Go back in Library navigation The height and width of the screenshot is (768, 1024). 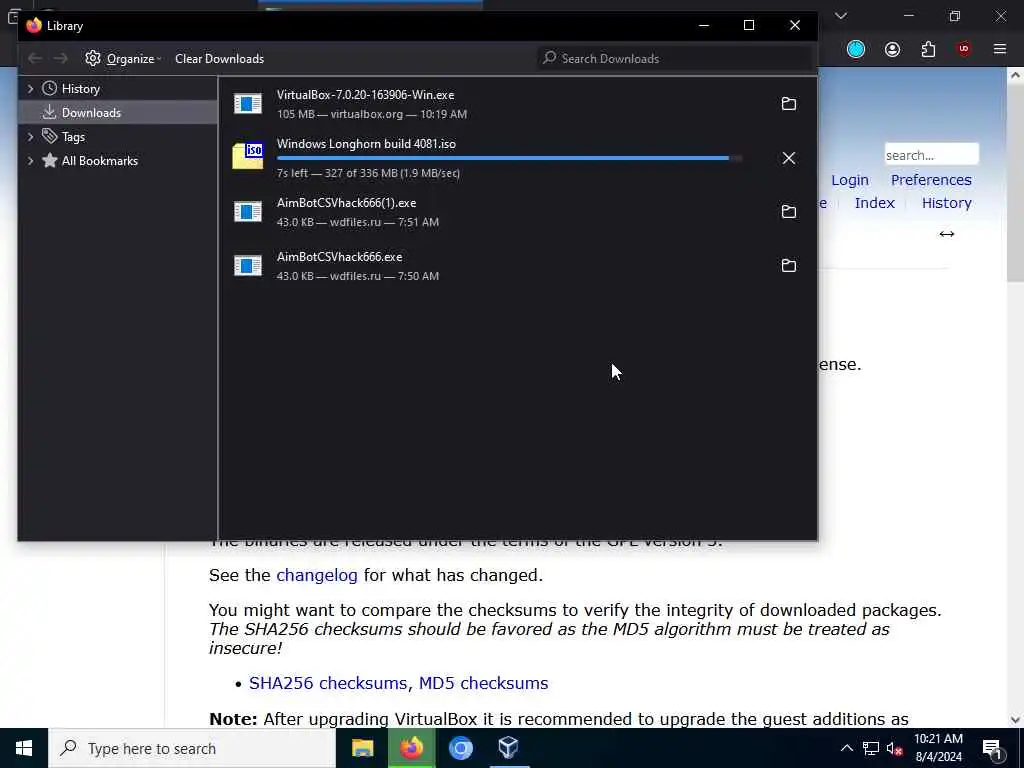point(35,59)
